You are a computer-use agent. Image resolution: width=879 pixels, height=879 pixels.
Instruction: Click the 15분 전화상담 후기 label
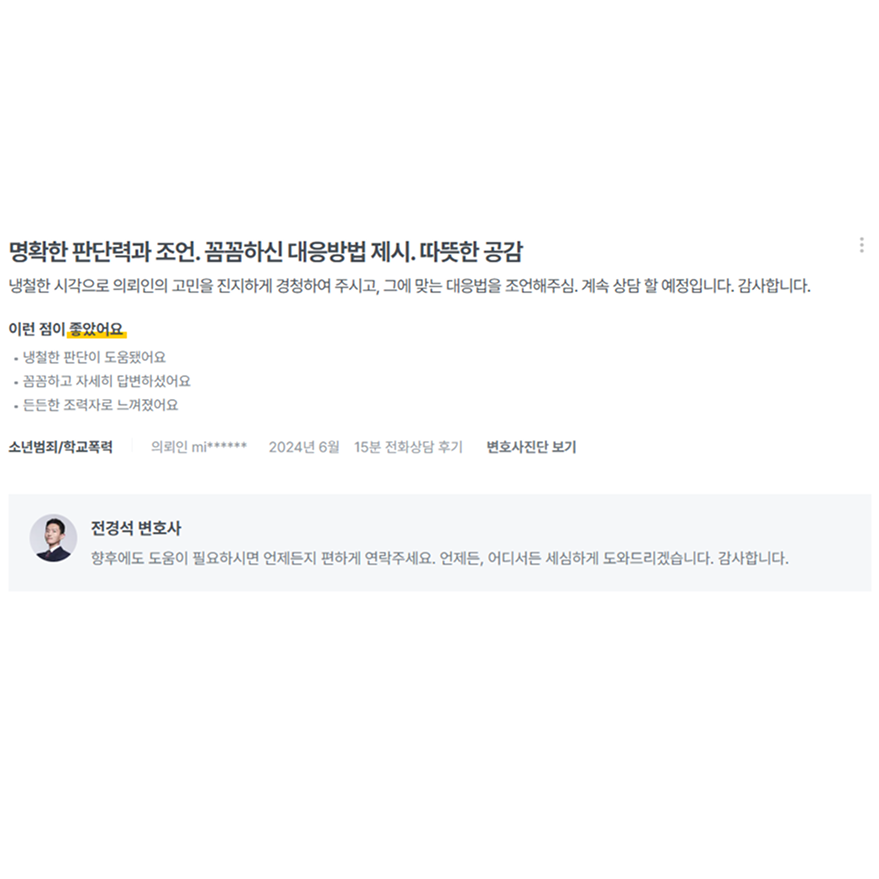click(408, 447)
